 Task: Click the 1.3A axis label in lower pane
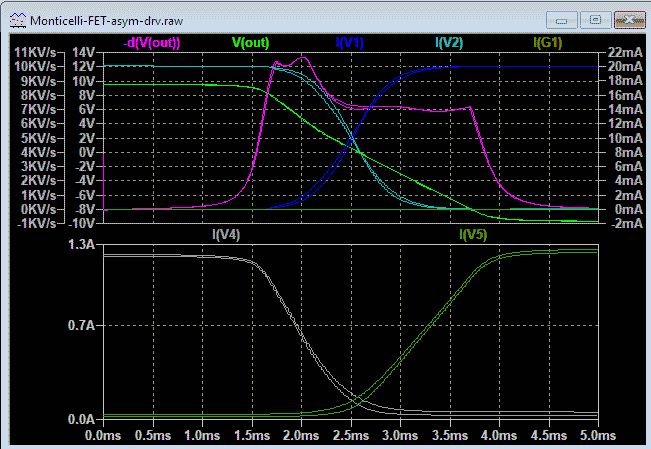(82, 245)
